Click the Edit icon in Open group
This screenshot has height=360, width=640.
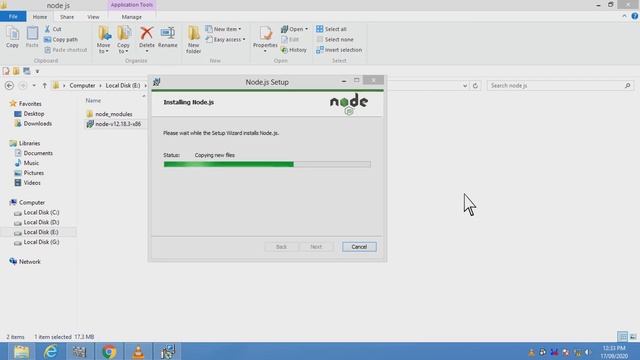[x=284, y=40]
